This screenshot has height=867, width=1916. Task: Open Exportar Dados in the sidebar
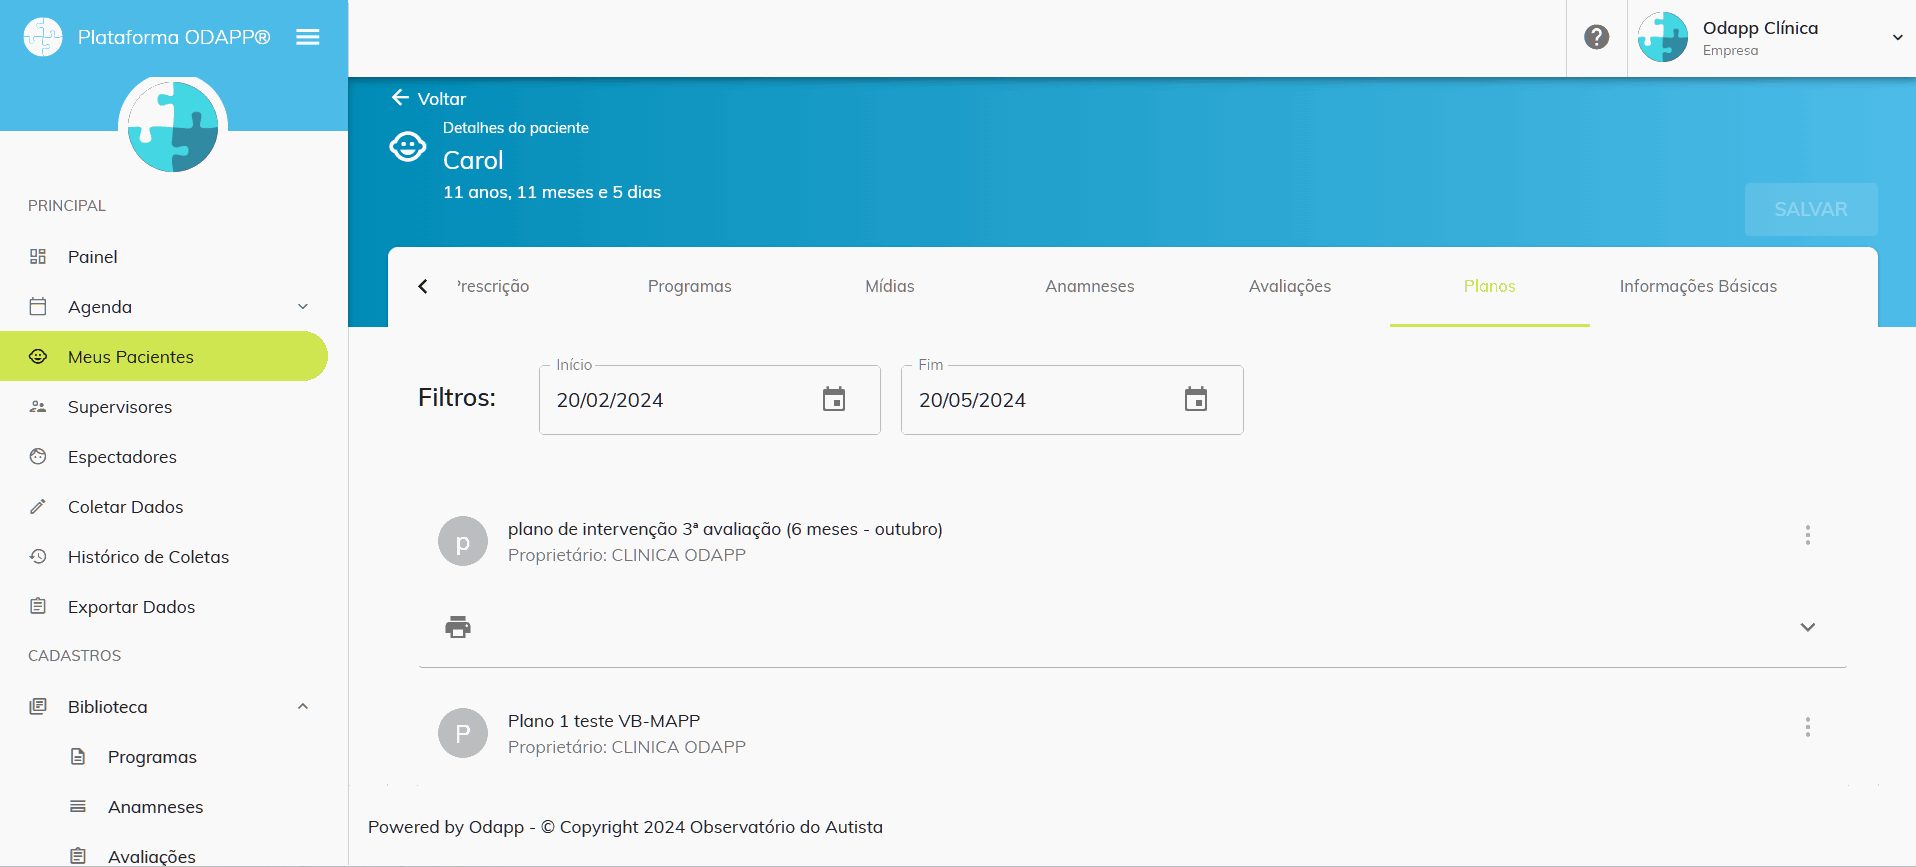click(x=164, y=607)
